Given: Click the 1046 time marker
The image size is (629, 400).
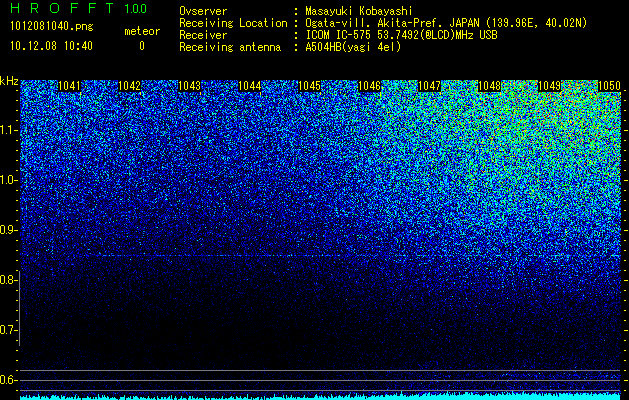Looking at the screenshot, I should coord(369,86).
